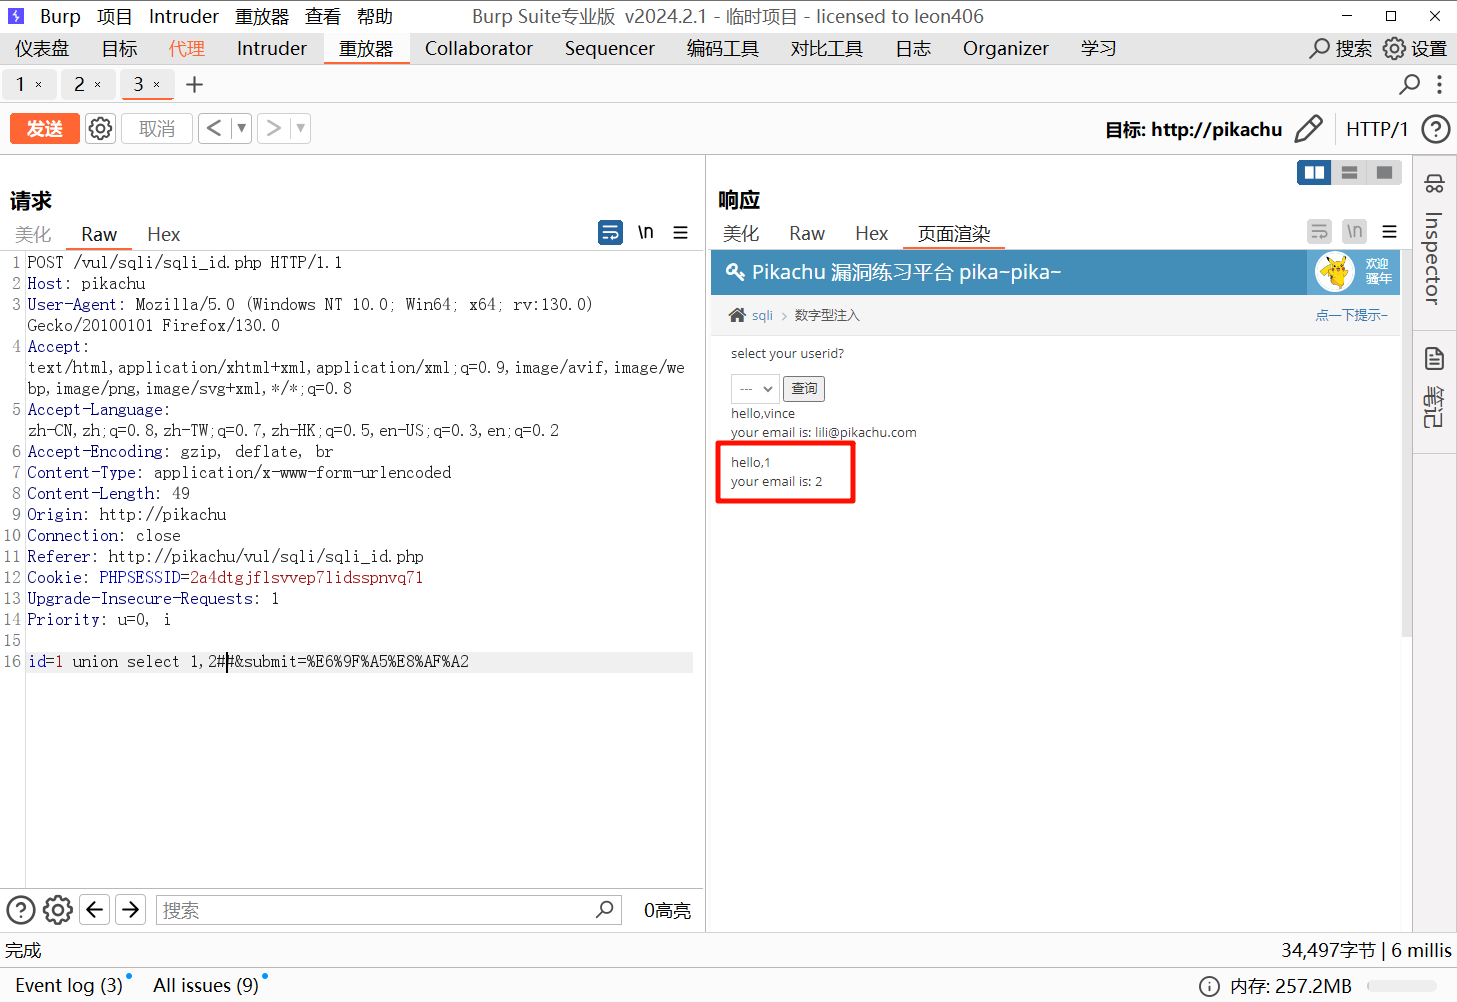Open search settings gear at bottom

tap(58, 910)
